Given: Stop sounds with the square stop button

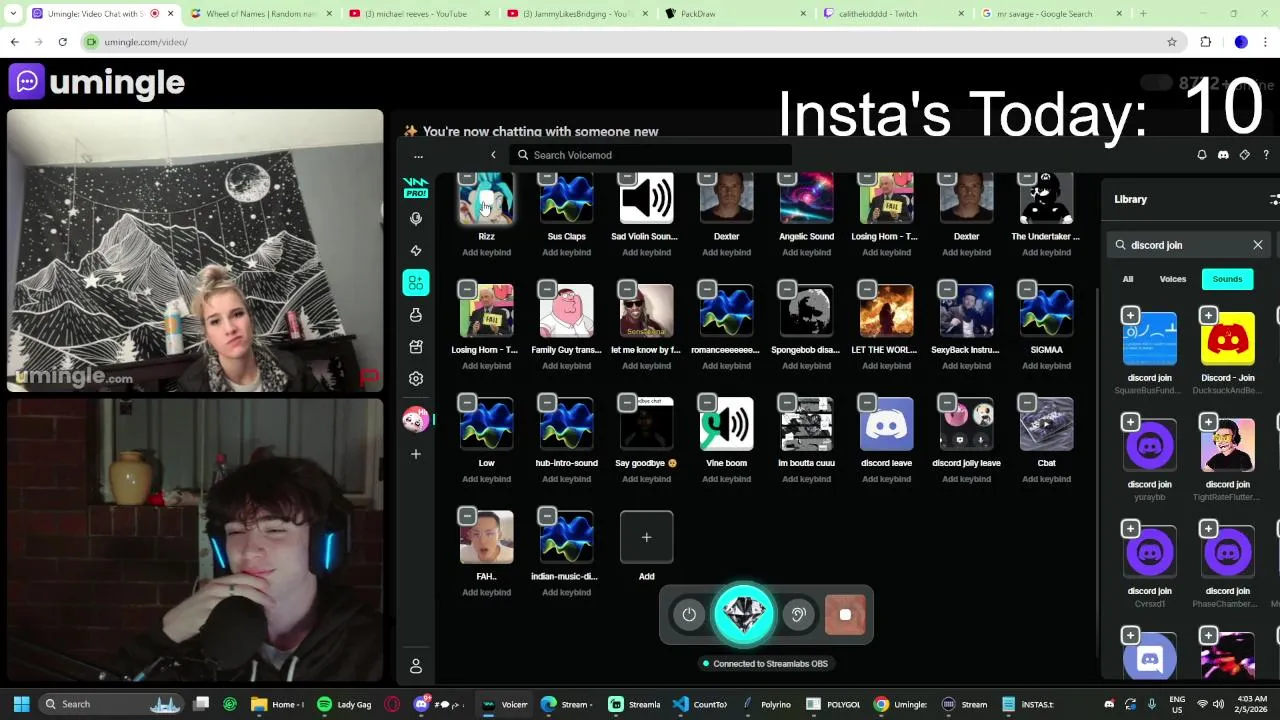Looking at the screenshot, I should pos(845,615).
